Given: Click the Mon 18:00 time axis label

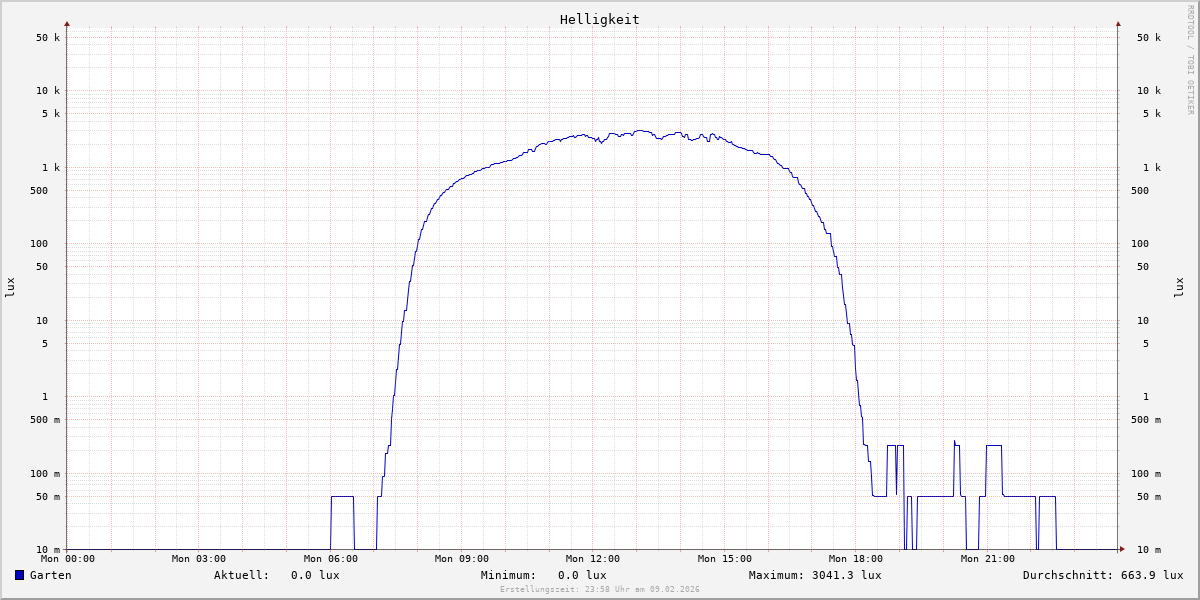Looking at the screenshot, I should click(855, 559).
